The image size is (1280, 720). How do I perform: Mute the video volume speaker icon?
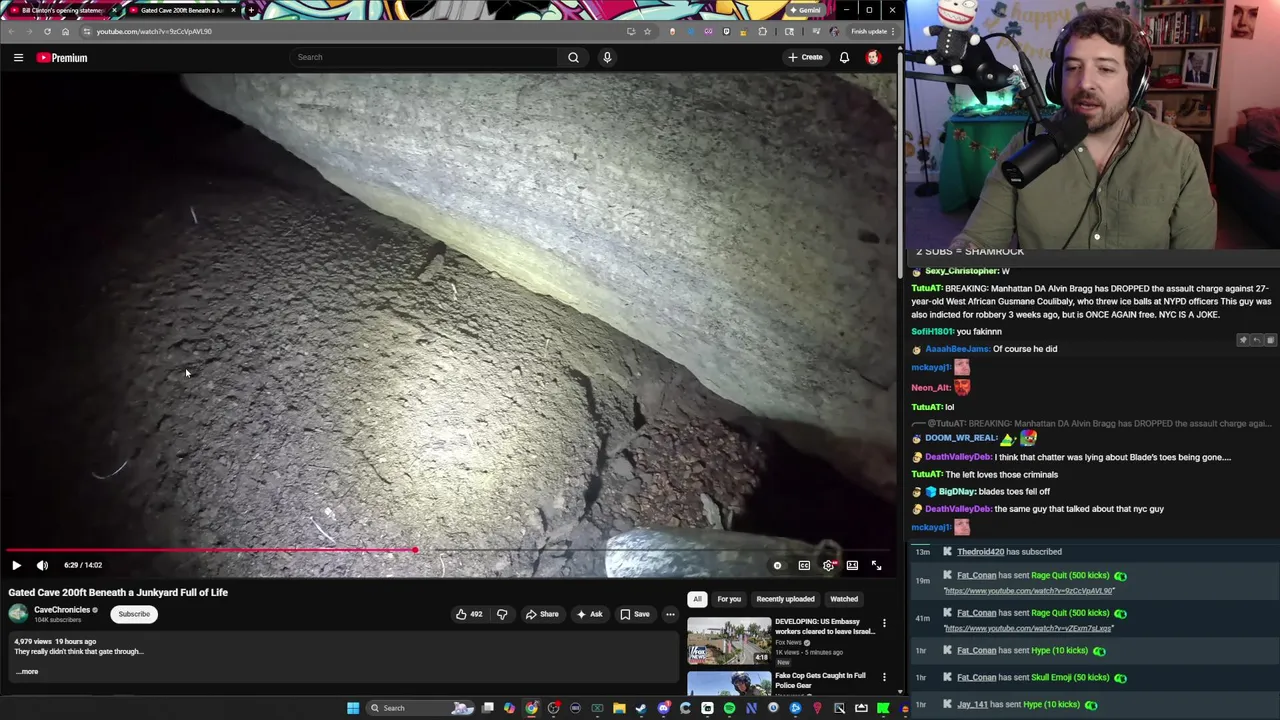click(42, 565)
